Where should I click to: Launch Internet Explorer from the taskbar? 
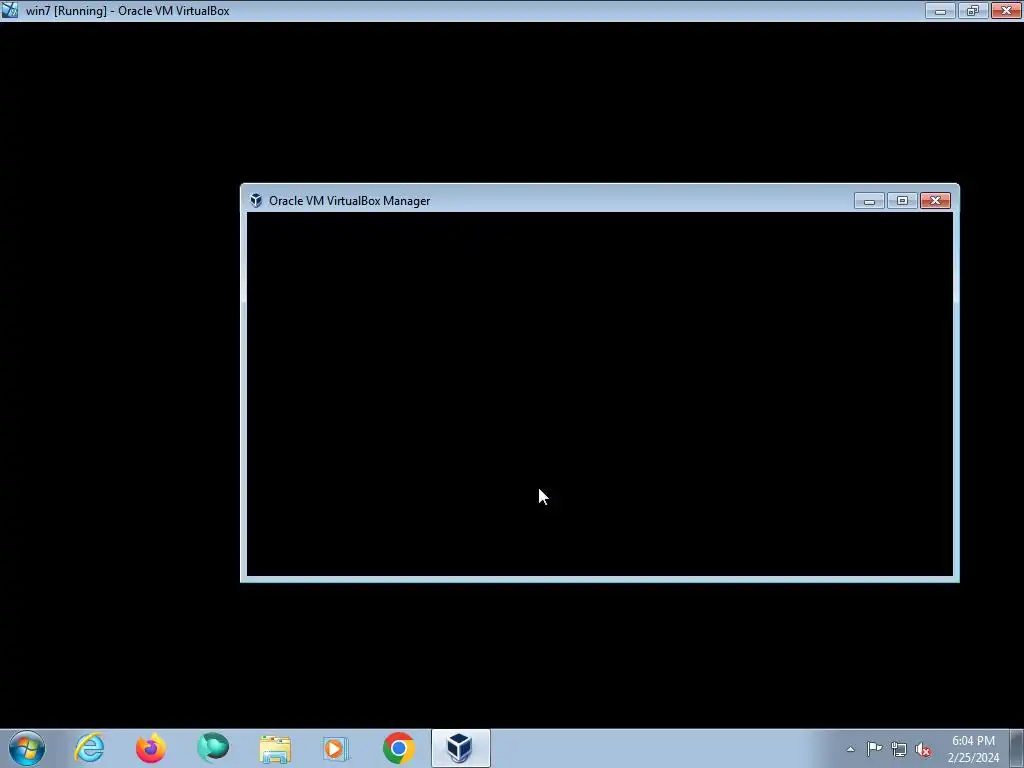(x=89, y=748)
